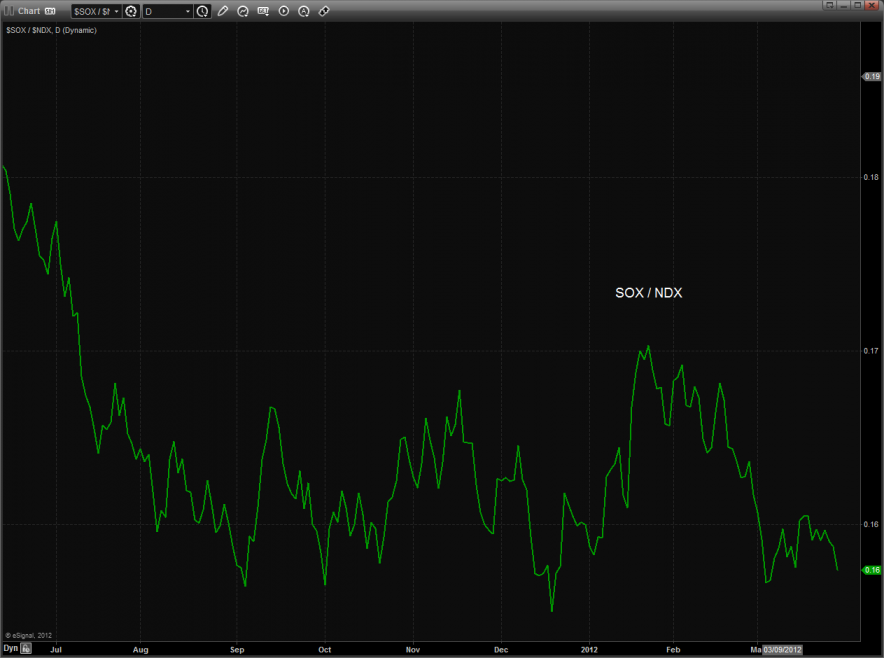Viewport: 884px width, 658px height.
Task: Select the pencil drawing tool
Action: coord(222,11)
